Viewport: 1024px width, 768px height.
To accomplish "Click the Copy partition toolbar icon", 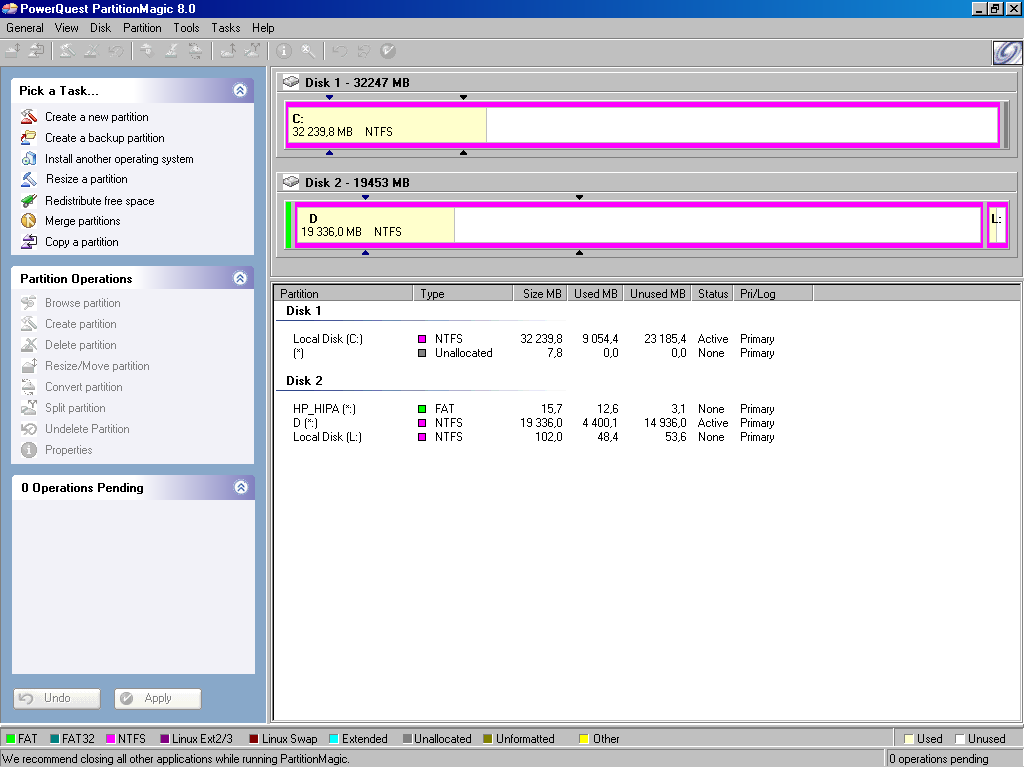I will (37, 51).
